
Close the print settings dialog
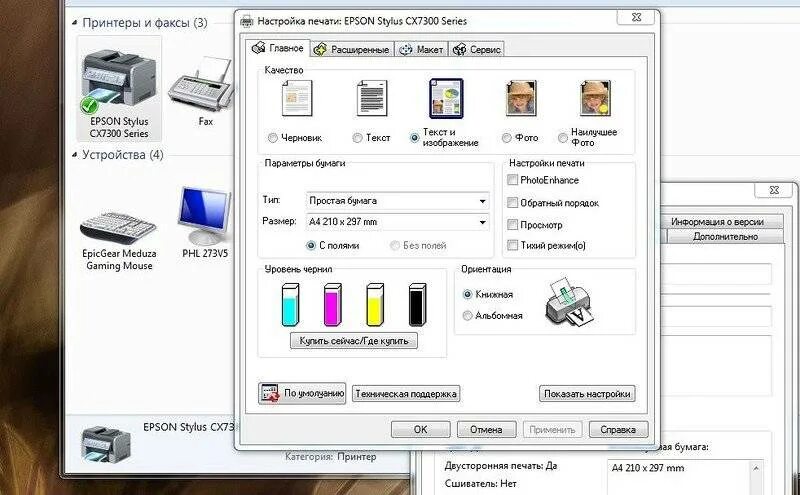coord(636,17)
